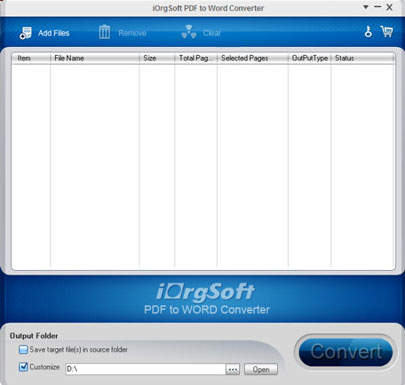Click the Status column header

(x=363, y=58)
